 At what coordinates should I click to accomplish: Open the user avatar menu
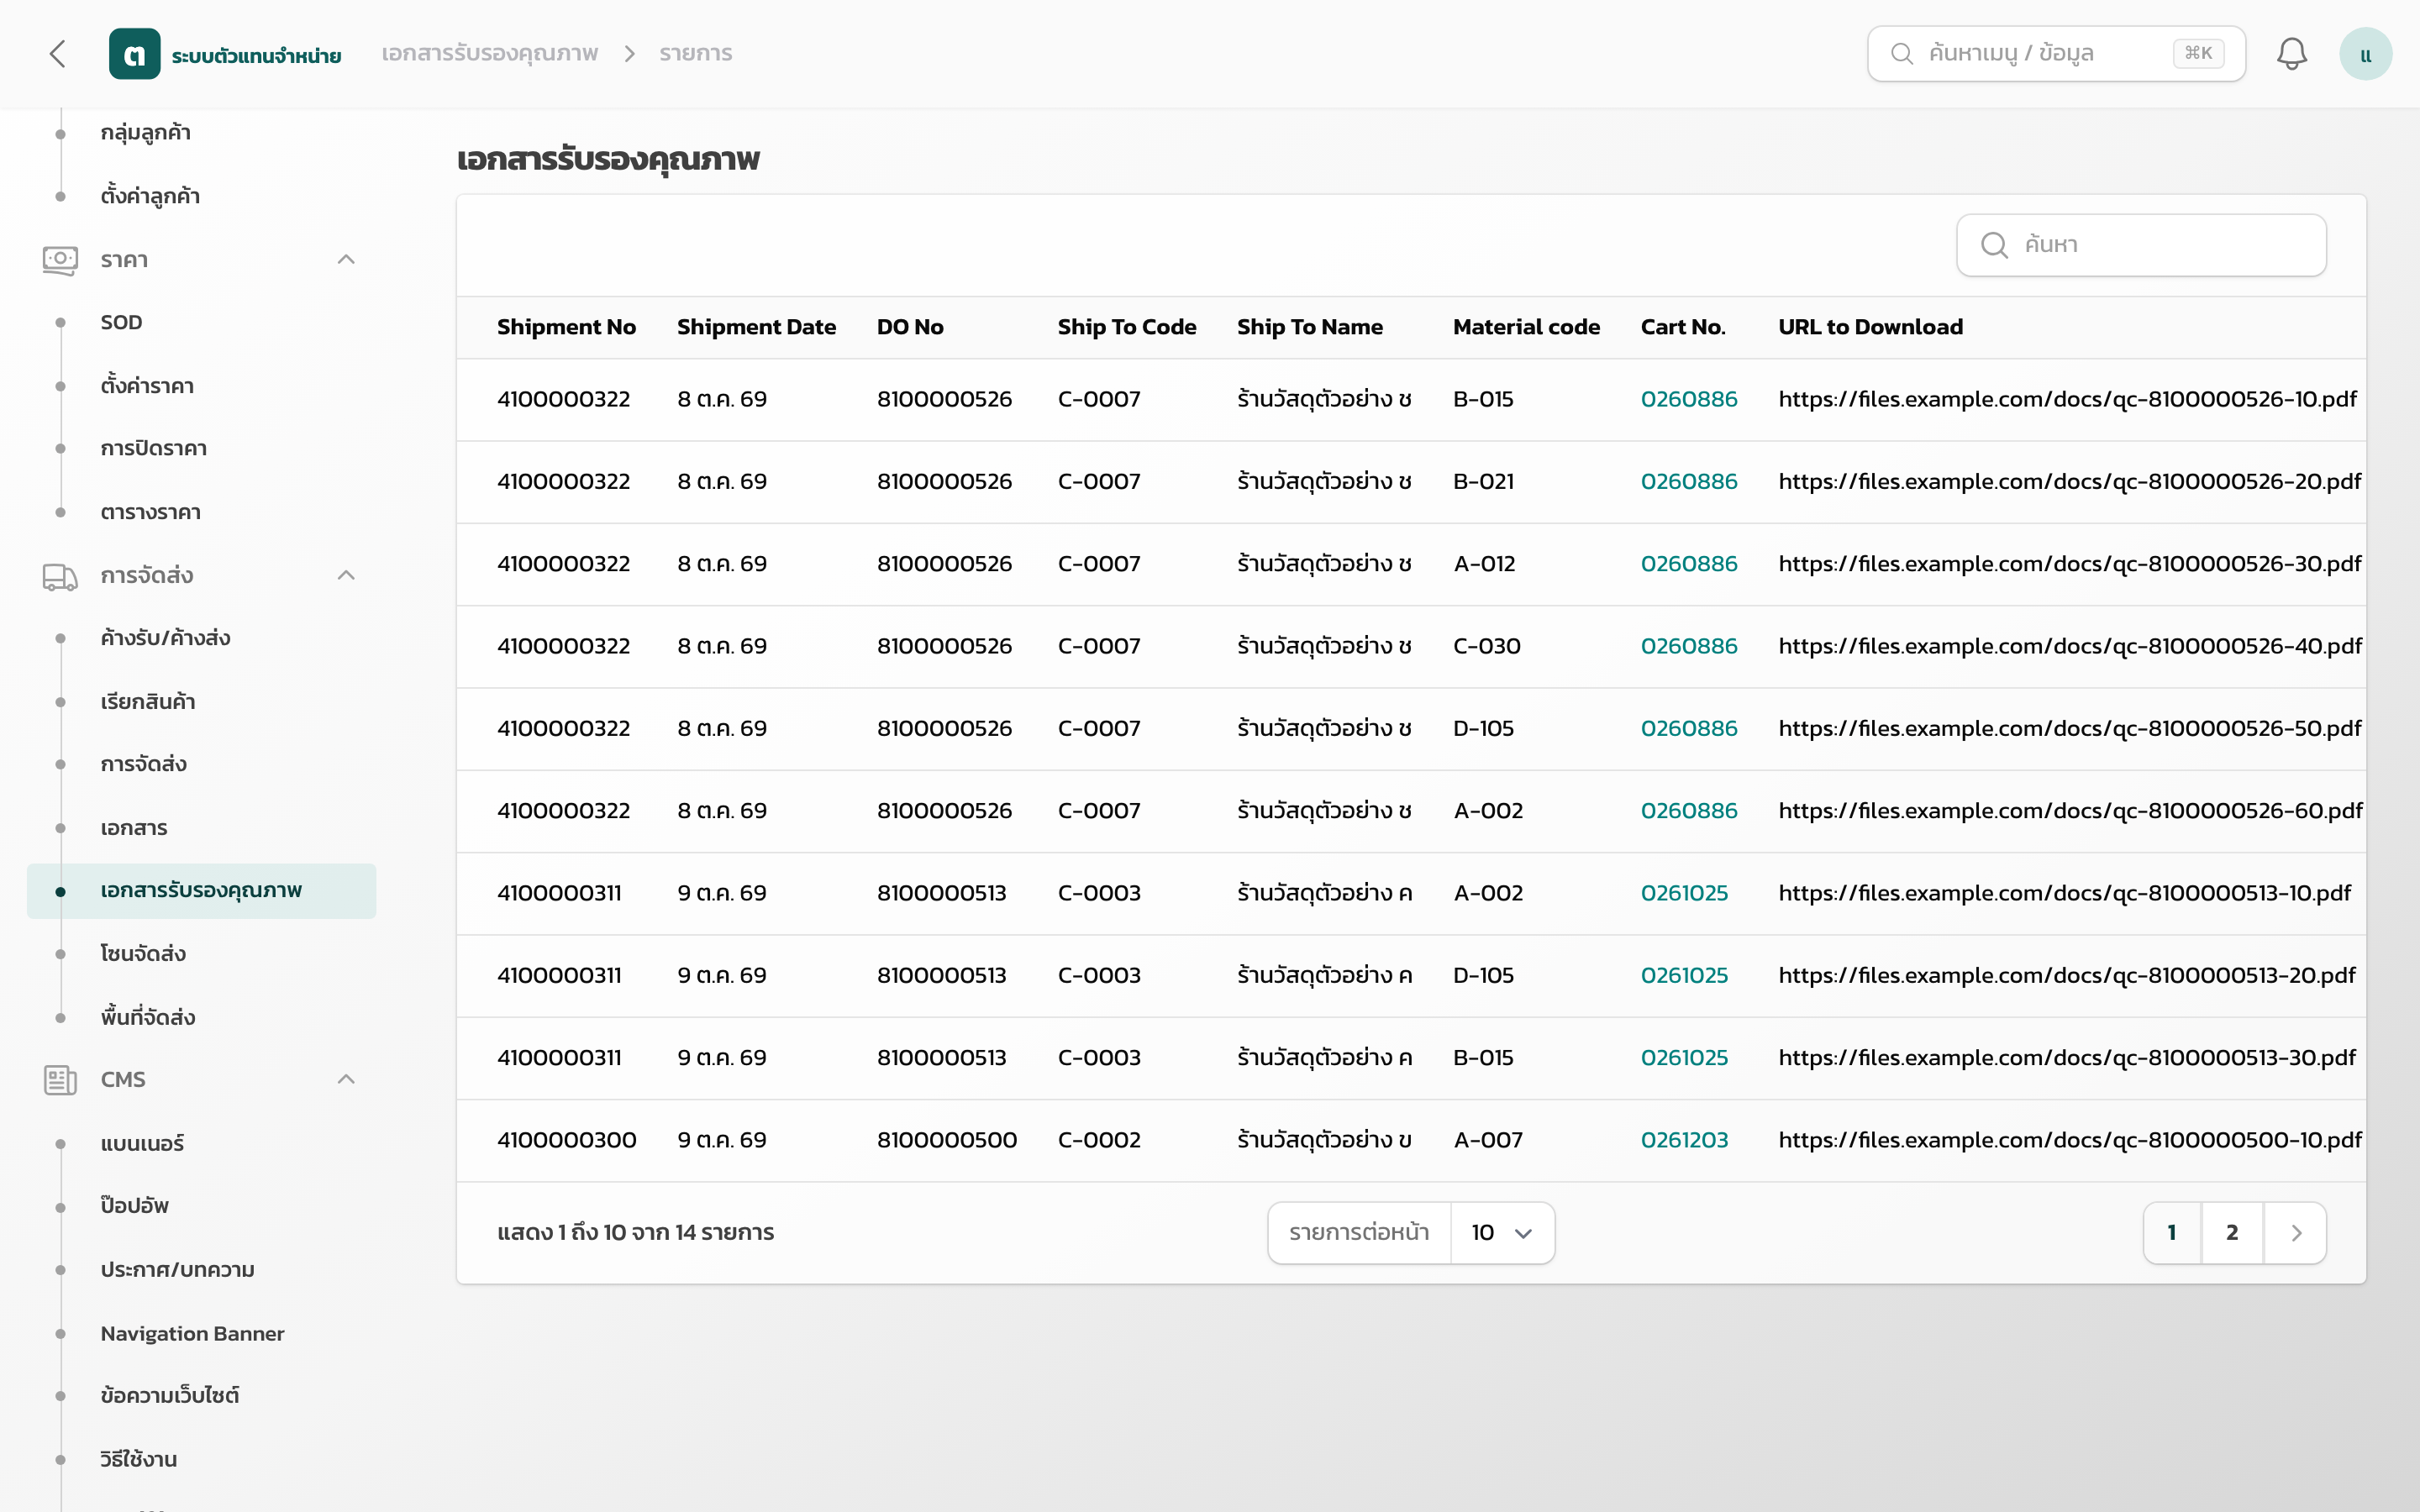coord(2365,54)
